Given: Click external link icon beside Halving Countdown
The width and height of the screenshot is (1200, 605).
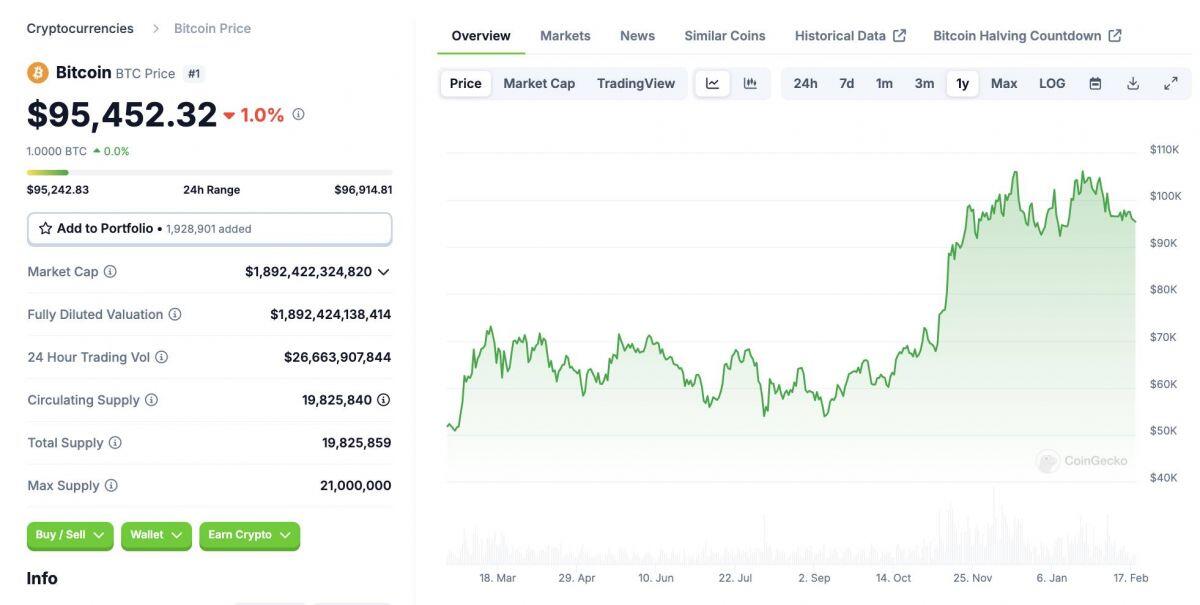Looking at the screenshot, I should point(1115,35).
